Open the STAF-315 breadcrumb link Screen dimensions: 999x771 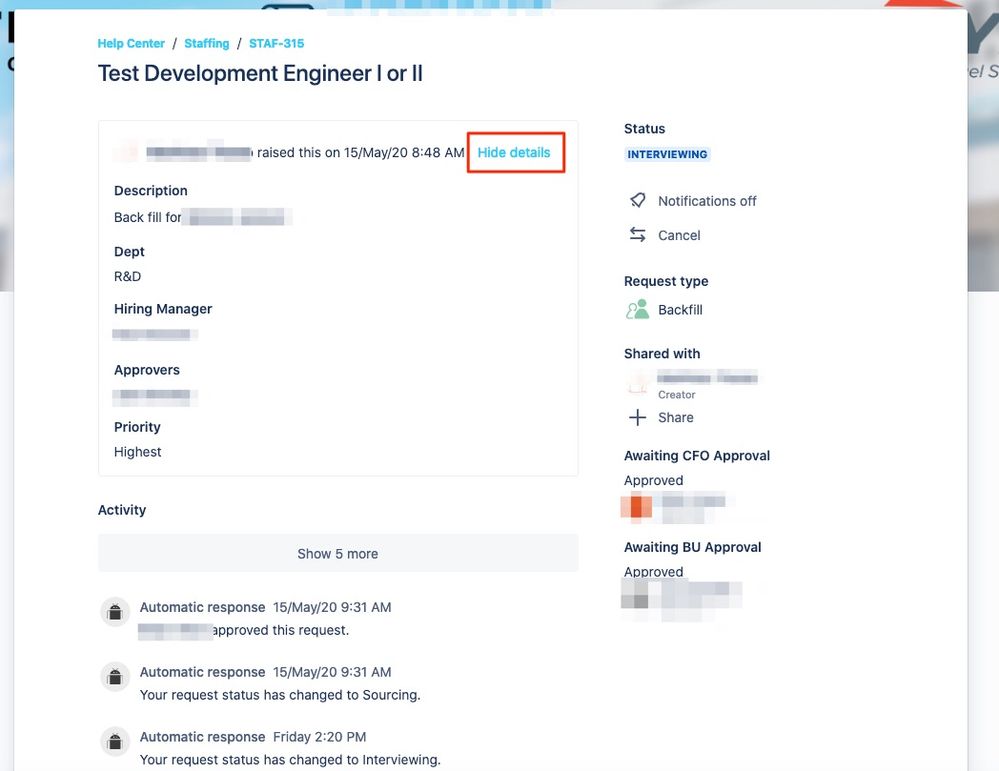tap(277, 43)
